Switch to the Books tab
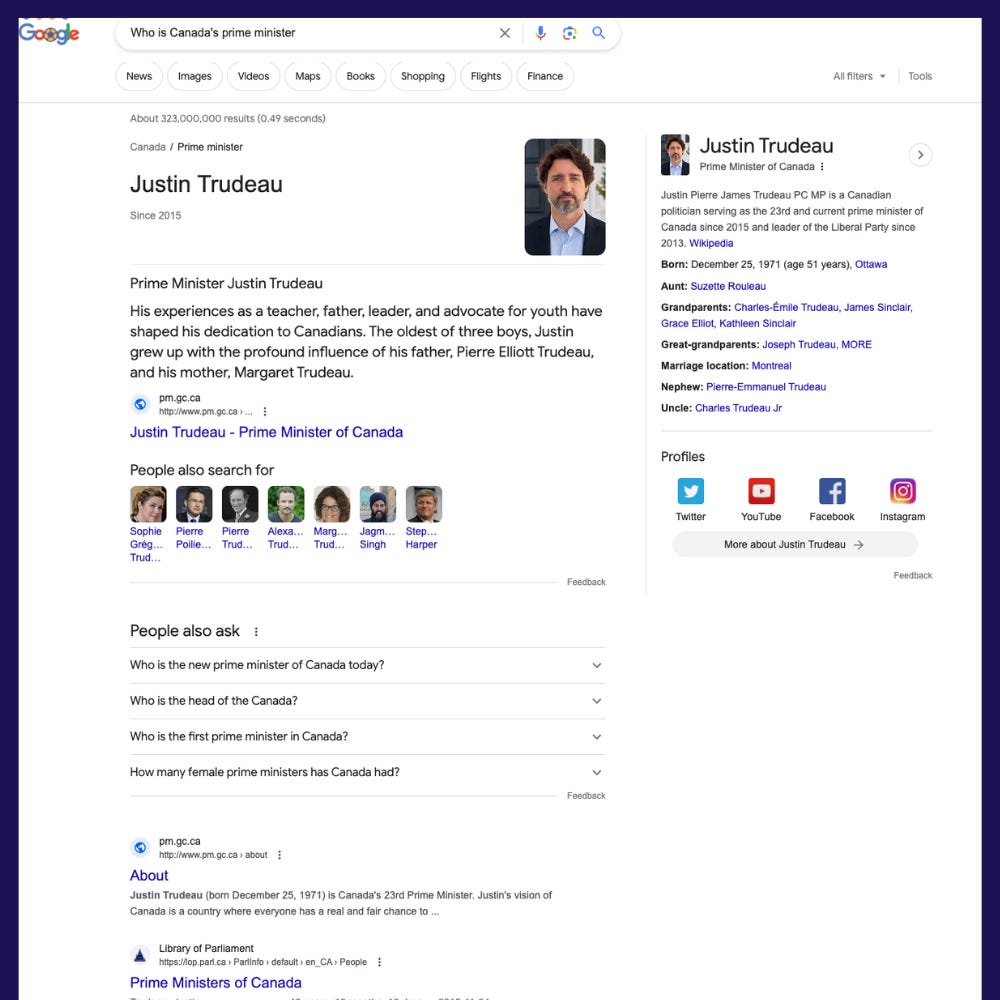Image resolution: width=1000 pixels, height=1000 pixels. click(x=360, y=77)
